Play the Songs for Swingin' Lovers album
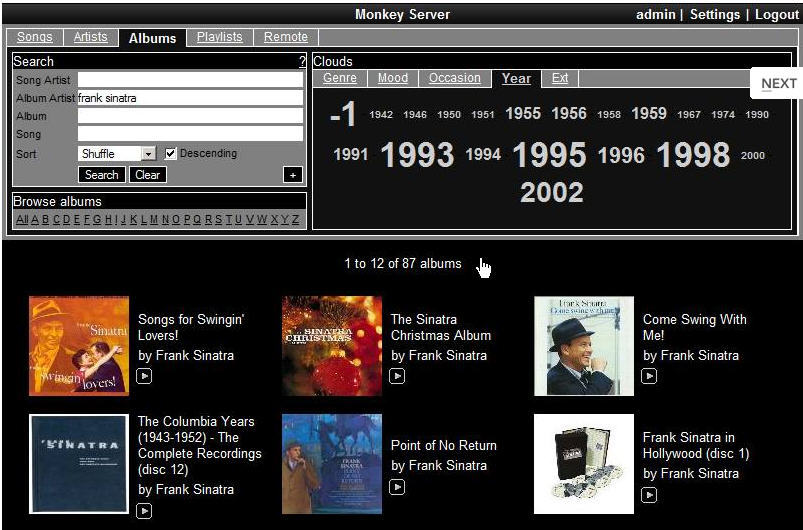803x530 pixels. click(144, 376)
